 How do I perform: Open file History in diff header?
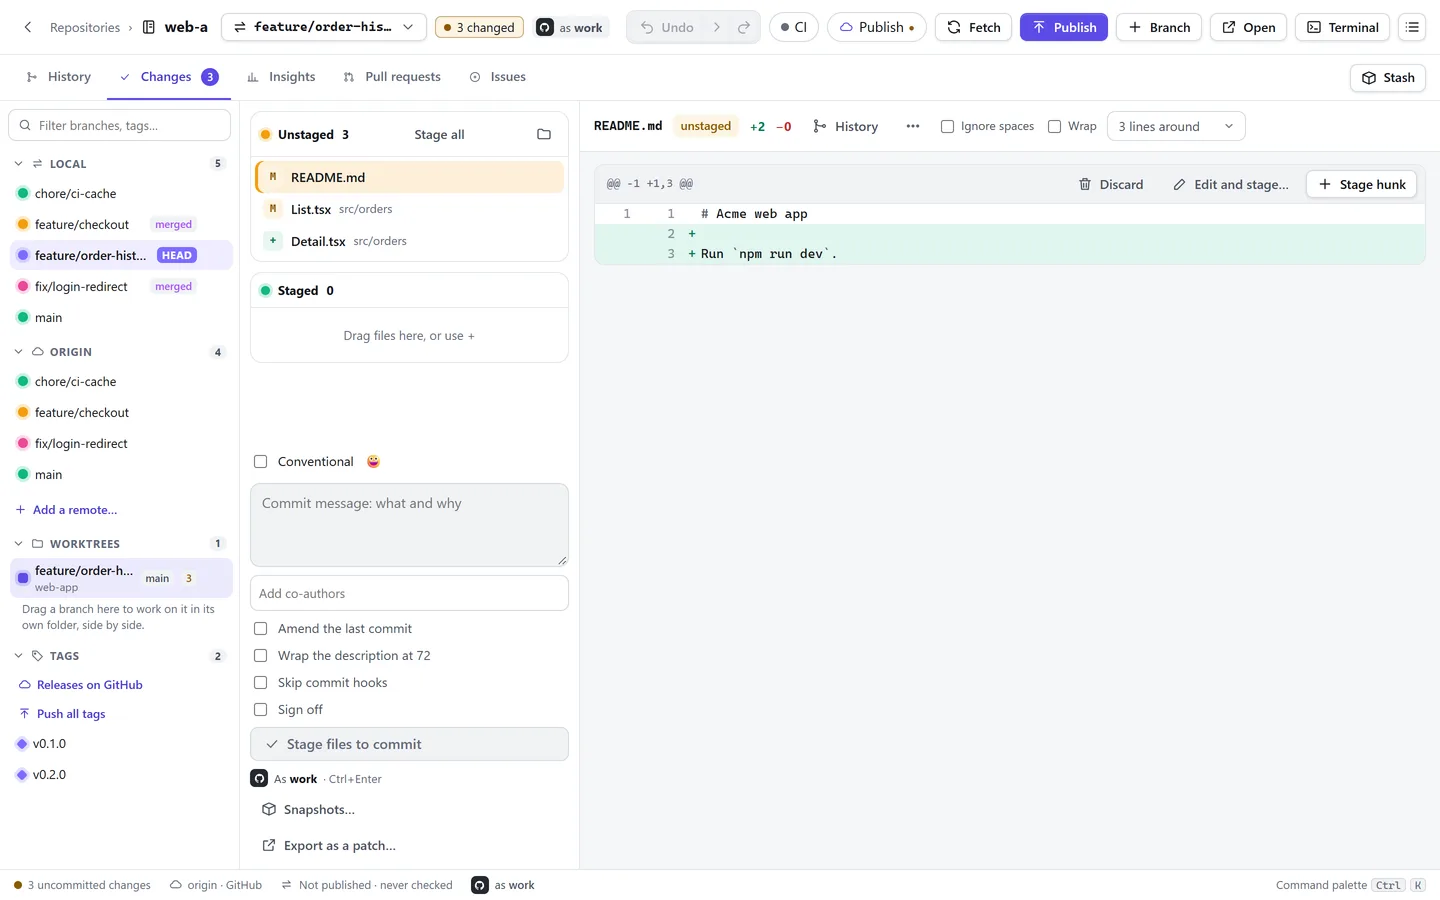tap(846, 126)
